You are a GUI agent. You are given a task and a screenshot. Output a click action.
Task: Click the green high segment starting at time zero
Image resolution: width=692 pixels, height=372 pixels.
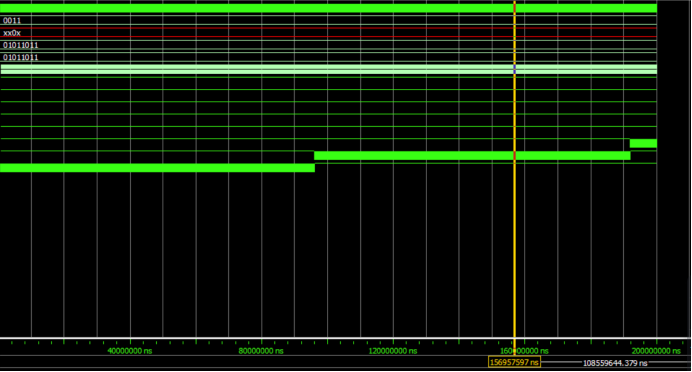tap(157, 168)
